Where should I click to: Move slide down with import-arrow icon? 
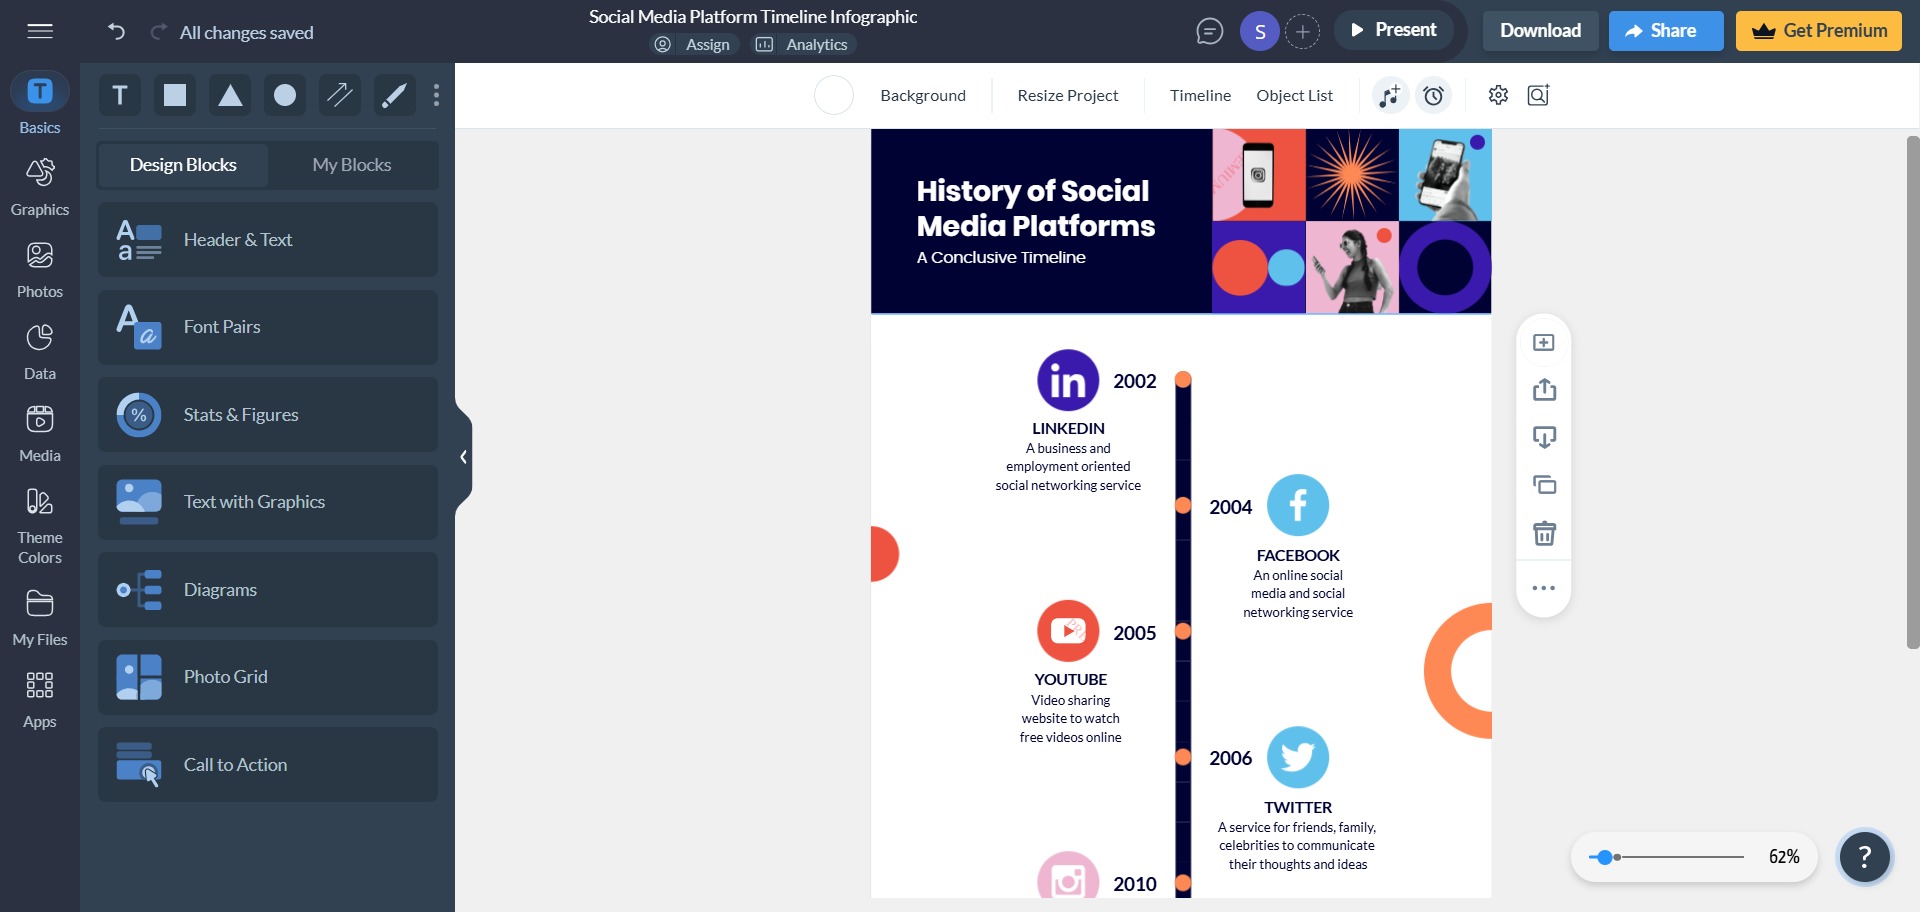(x=1544, y=437)
